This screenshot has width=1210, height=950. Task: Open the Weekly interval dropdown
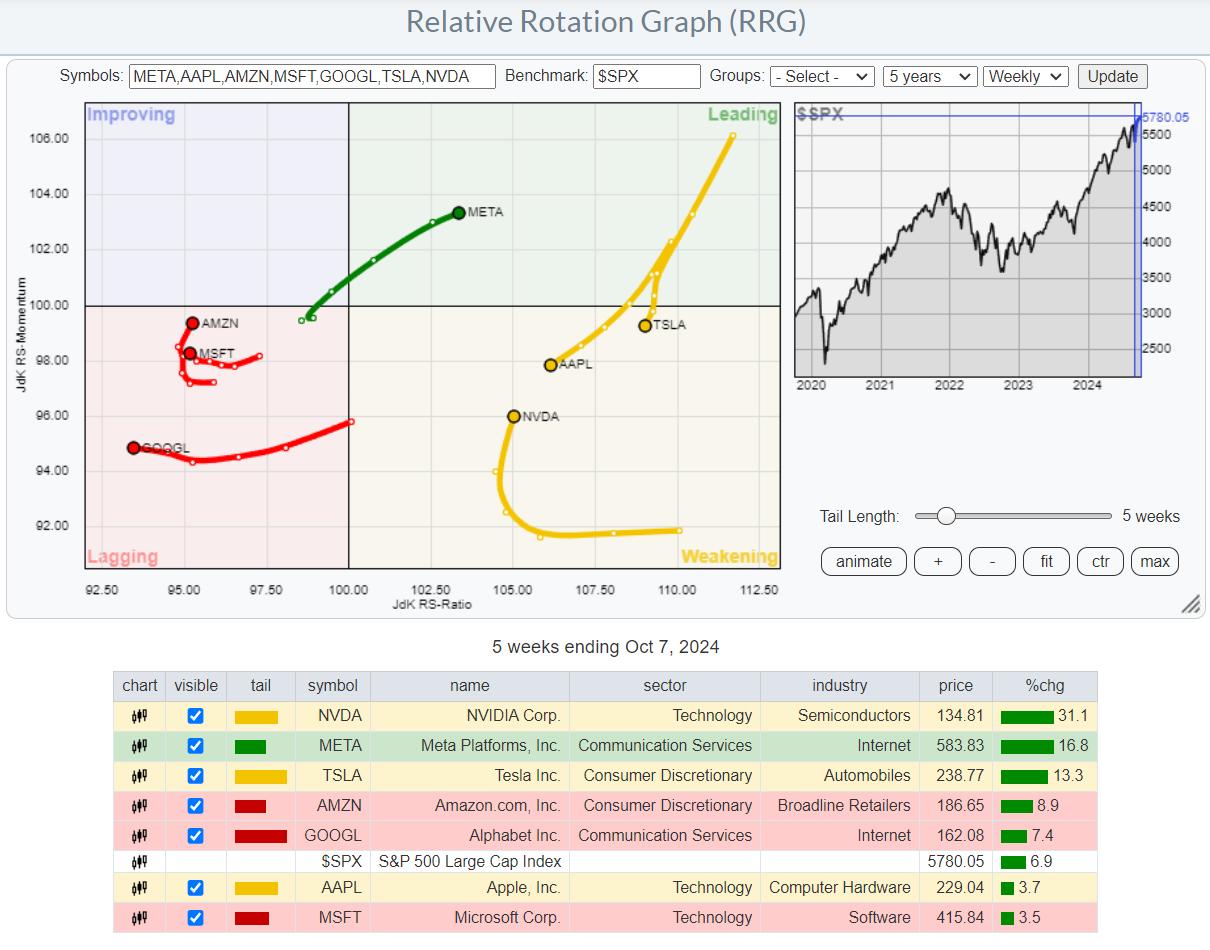coord(1026,77)
